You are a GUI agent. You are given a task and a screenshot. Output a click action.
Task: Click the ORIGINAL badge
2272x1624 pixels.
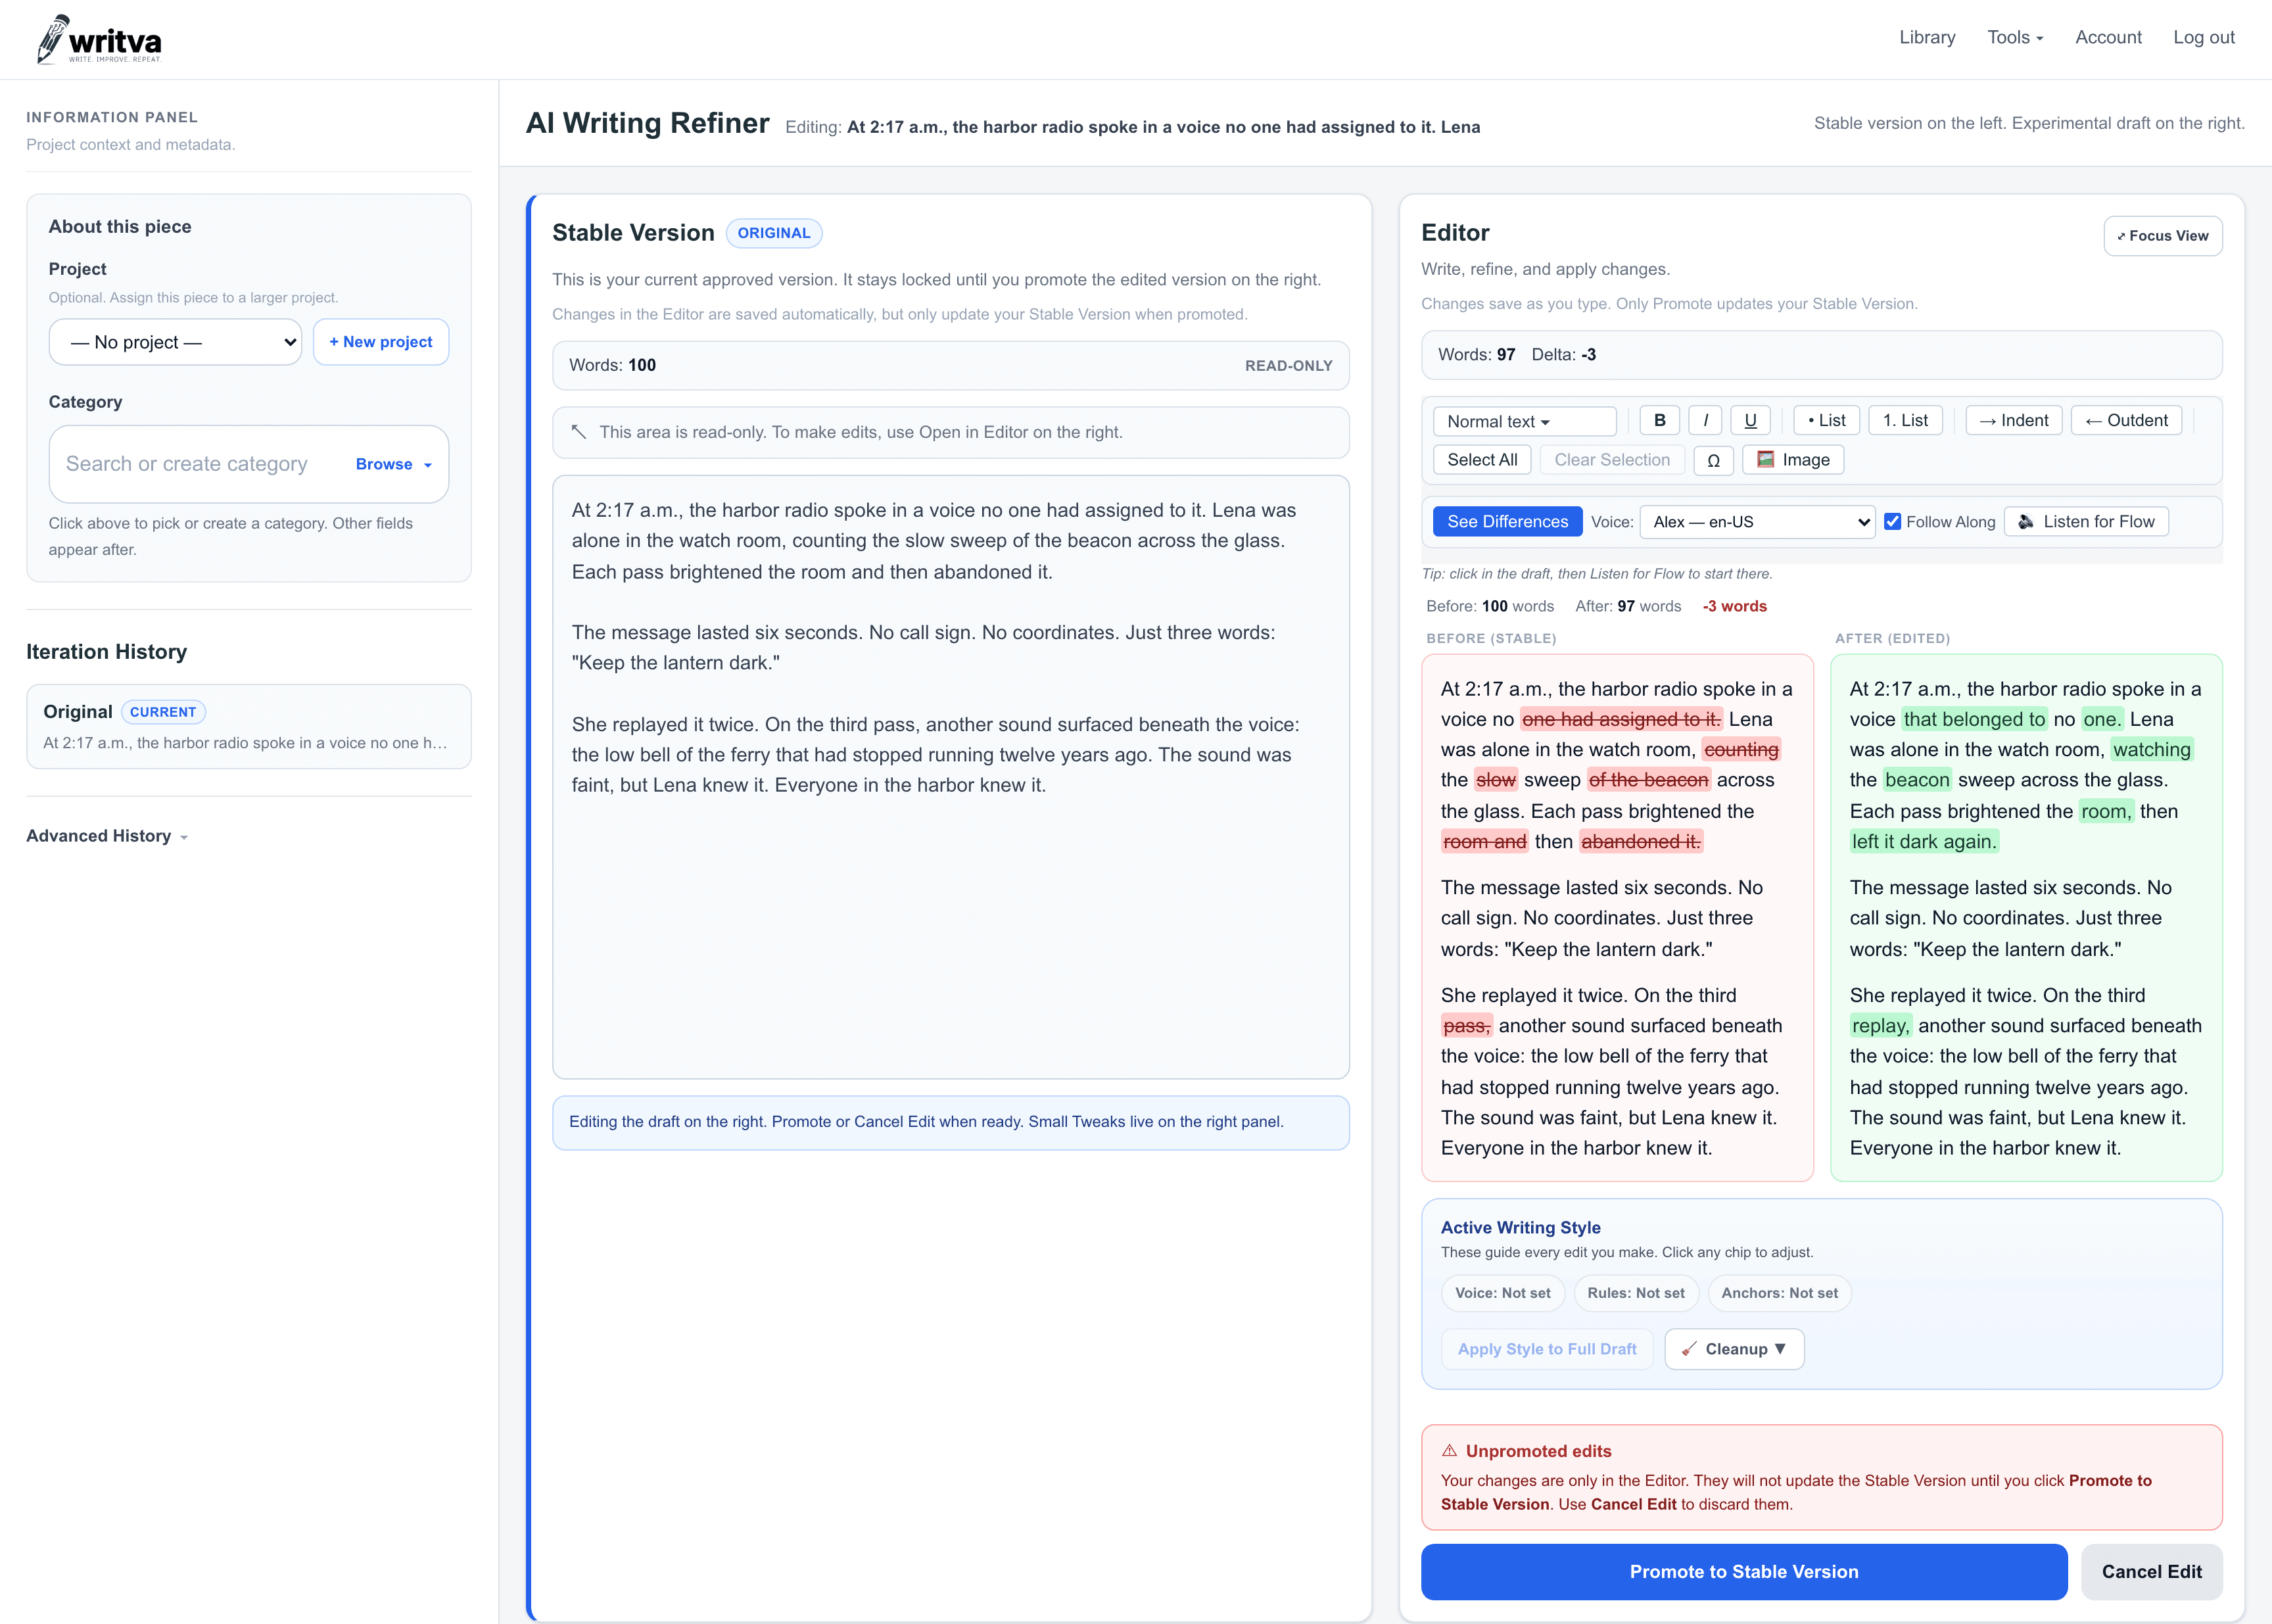773,233
